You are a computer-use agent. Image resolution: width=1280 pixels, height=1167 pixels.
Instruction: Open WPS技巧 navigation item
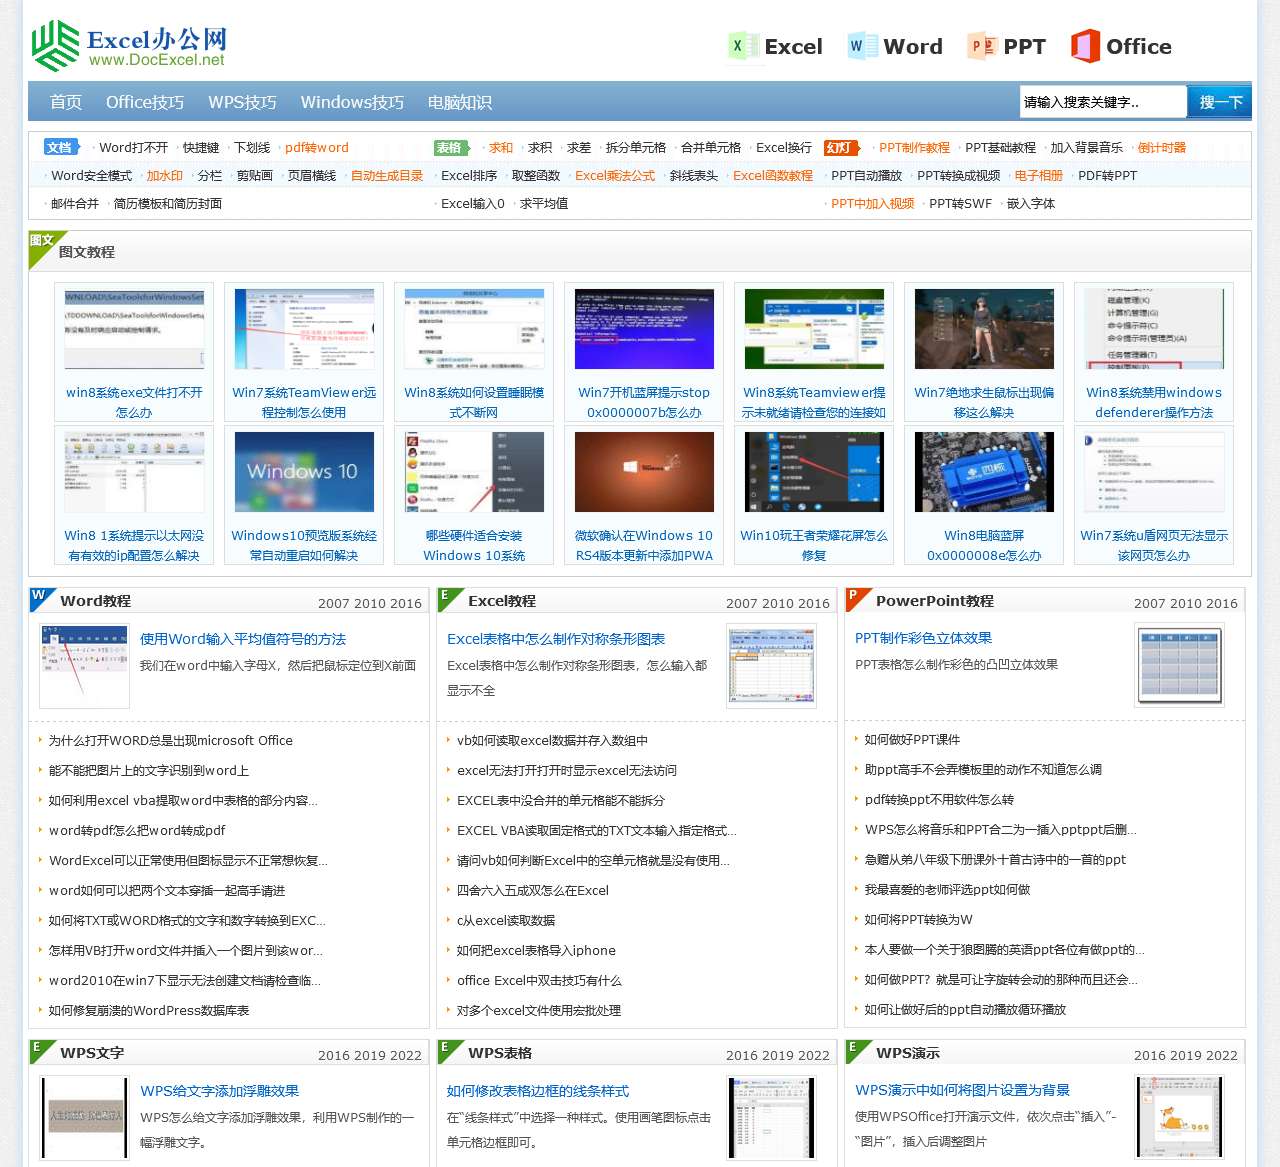point(242,102)
